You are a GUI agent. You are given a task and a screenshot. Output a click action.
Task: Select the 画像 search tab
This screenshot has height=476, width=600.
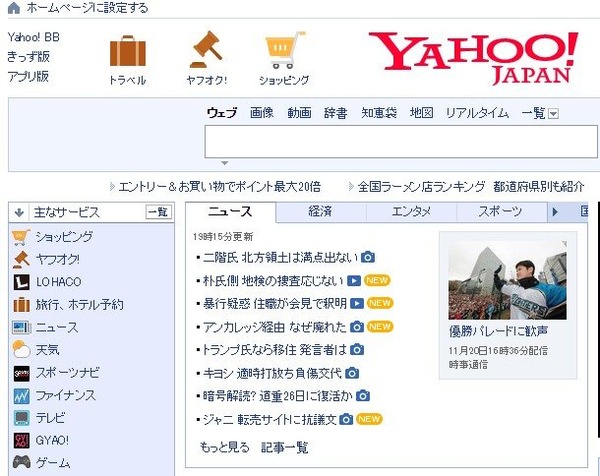(262, 113)
